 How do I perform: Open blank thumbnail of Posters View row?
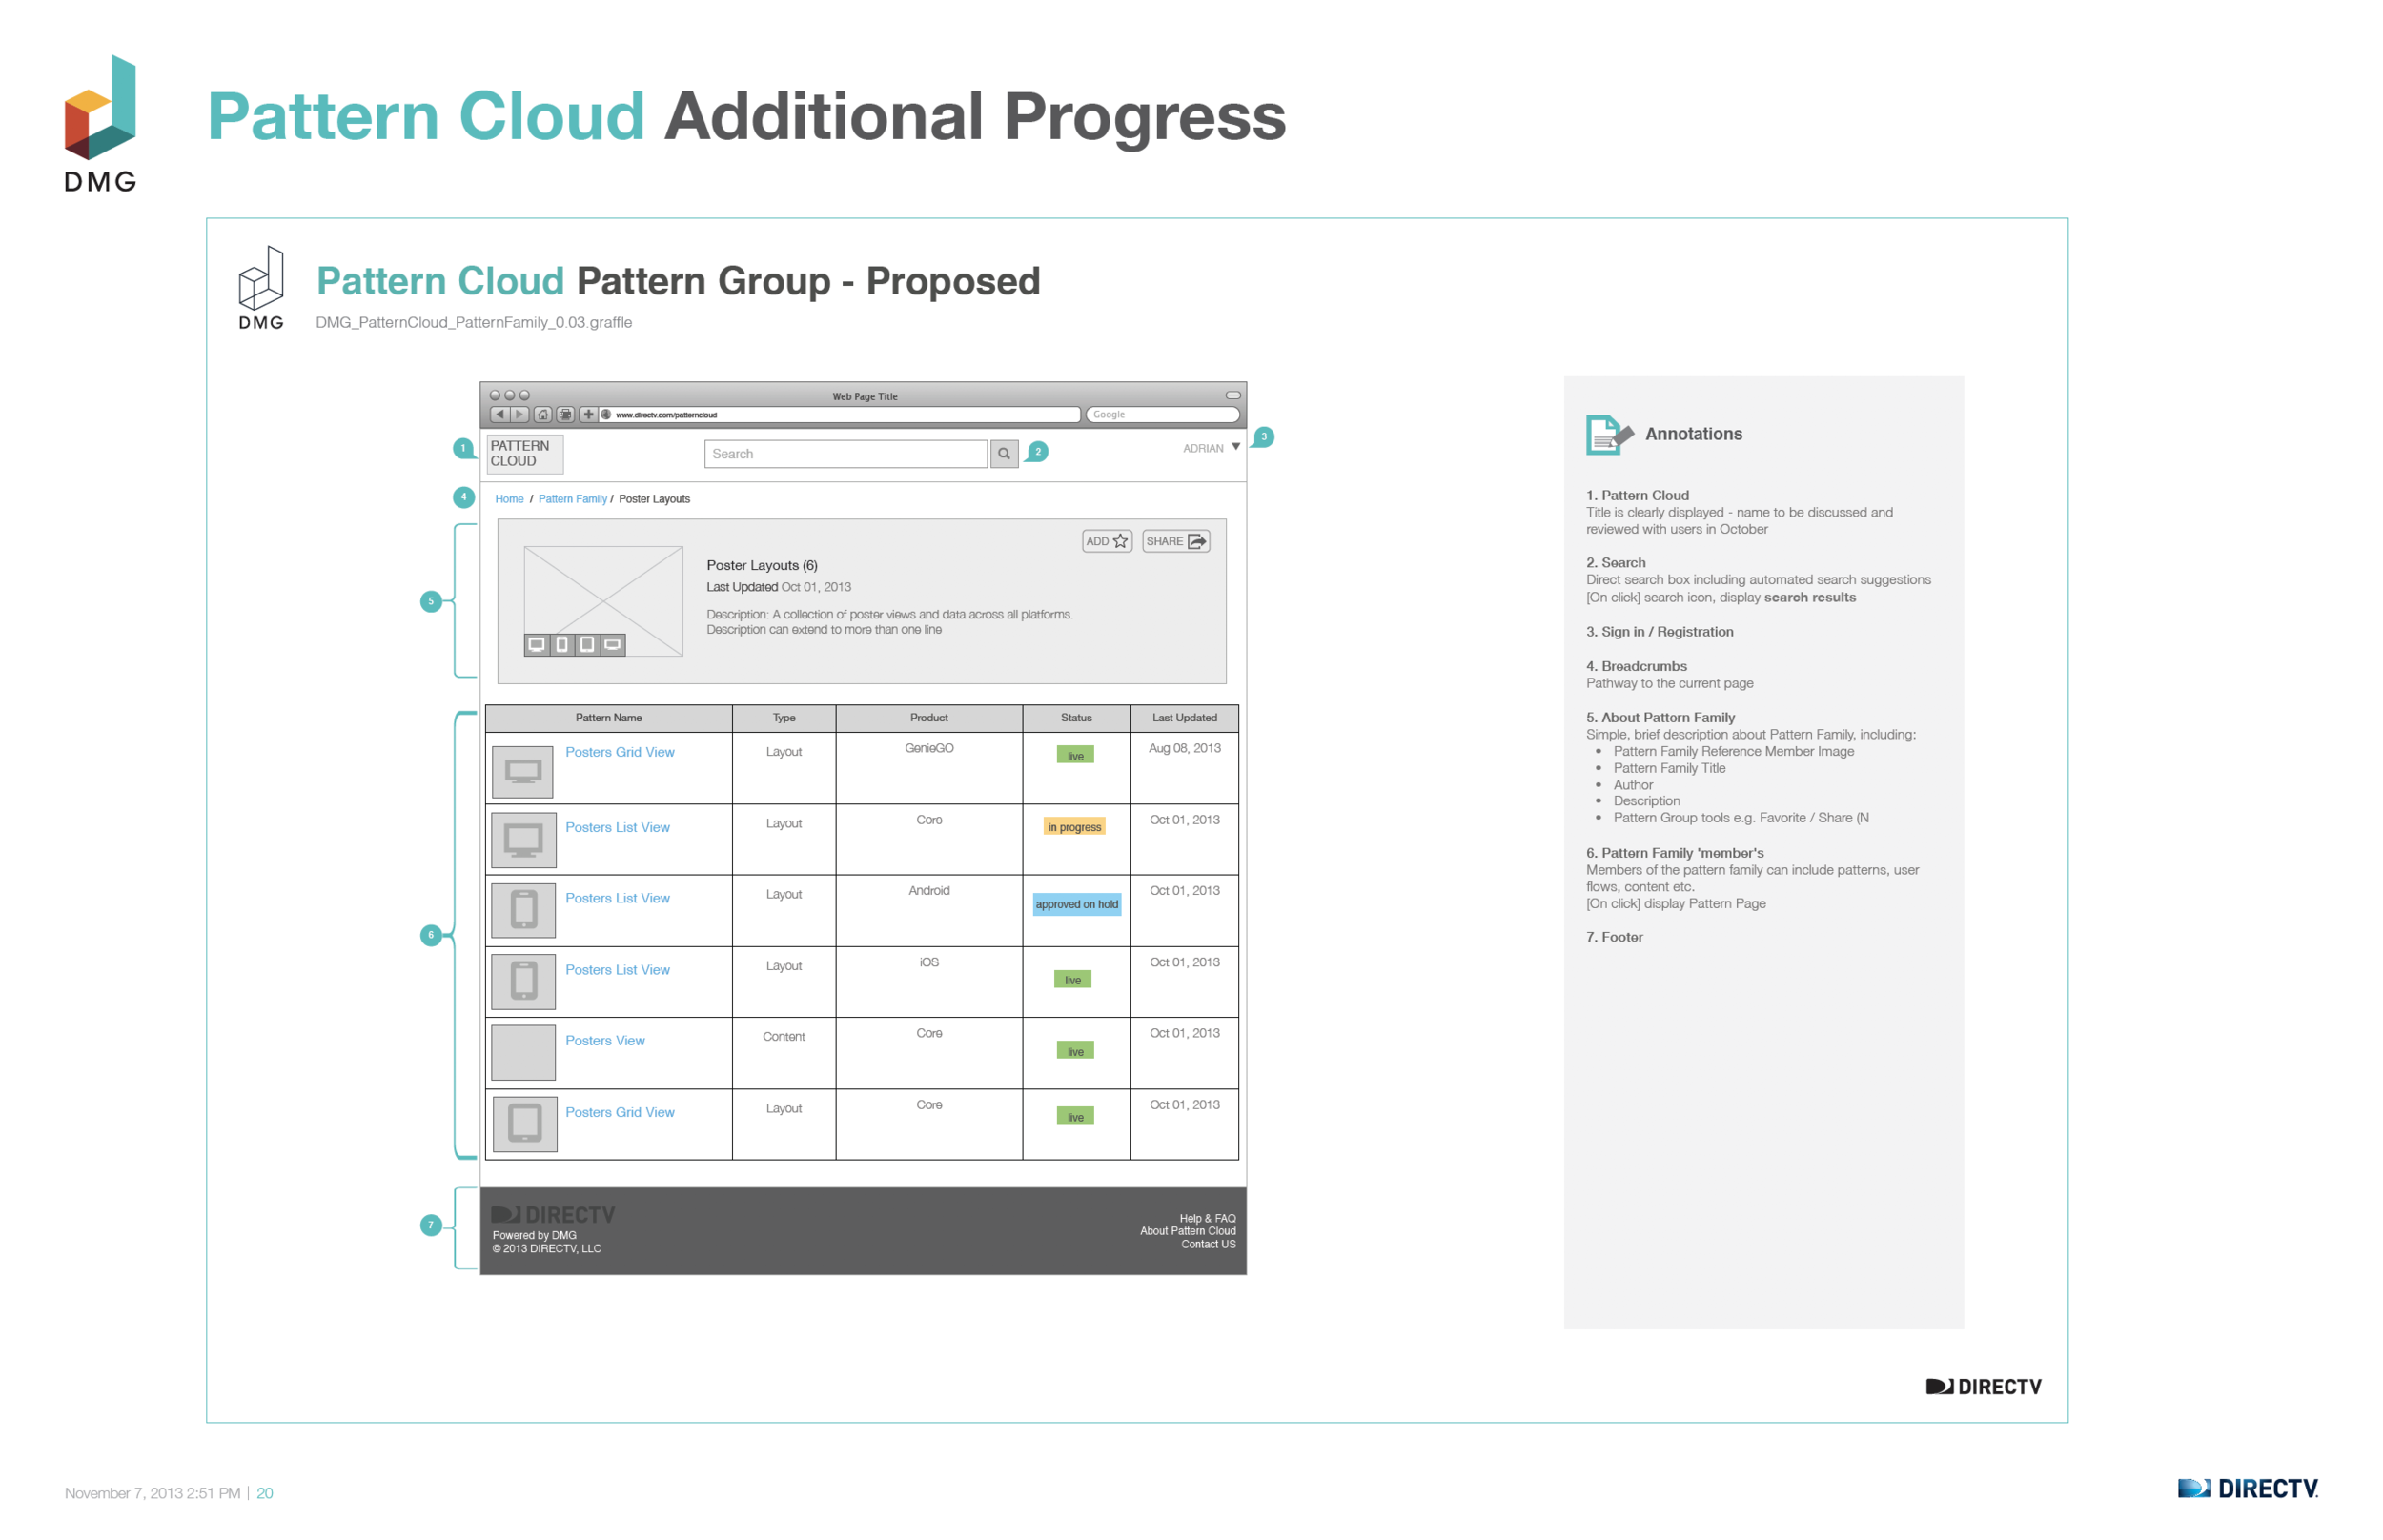point(523,1052)
